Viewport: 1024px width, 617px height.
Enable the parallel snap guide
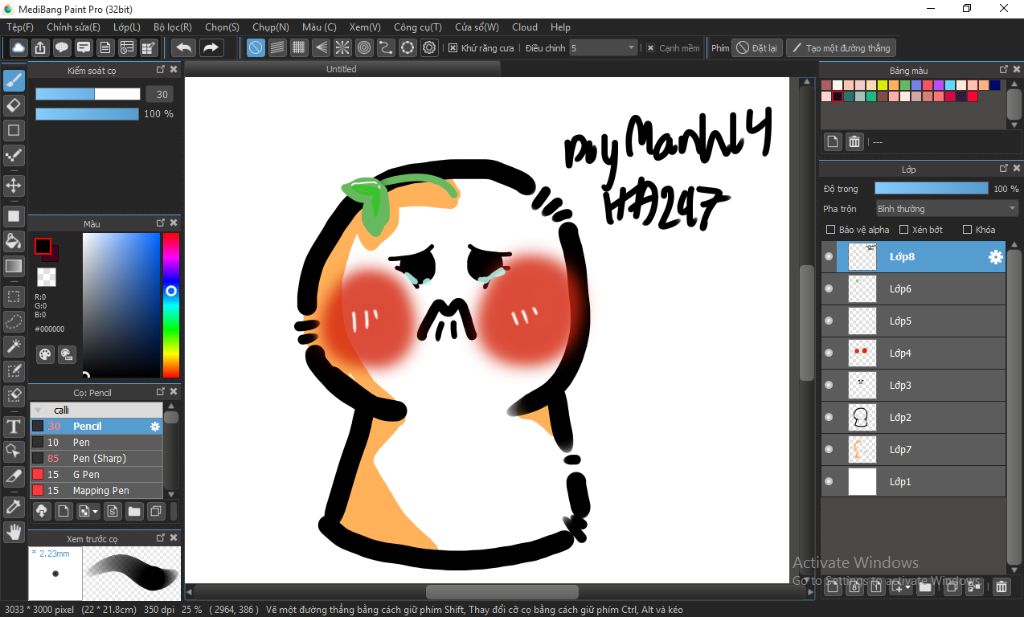tap(278, 48)
